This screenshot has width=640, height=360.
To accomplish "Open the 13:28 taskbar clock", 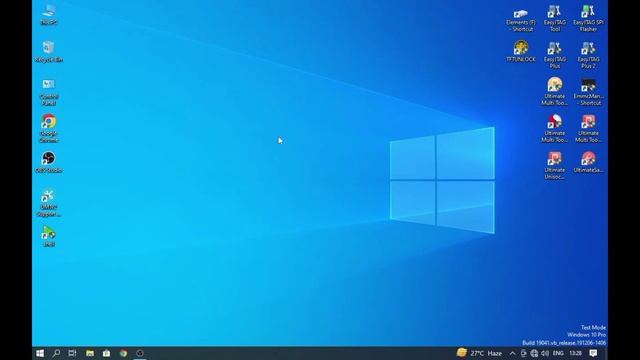I will [x=575, y=353].
